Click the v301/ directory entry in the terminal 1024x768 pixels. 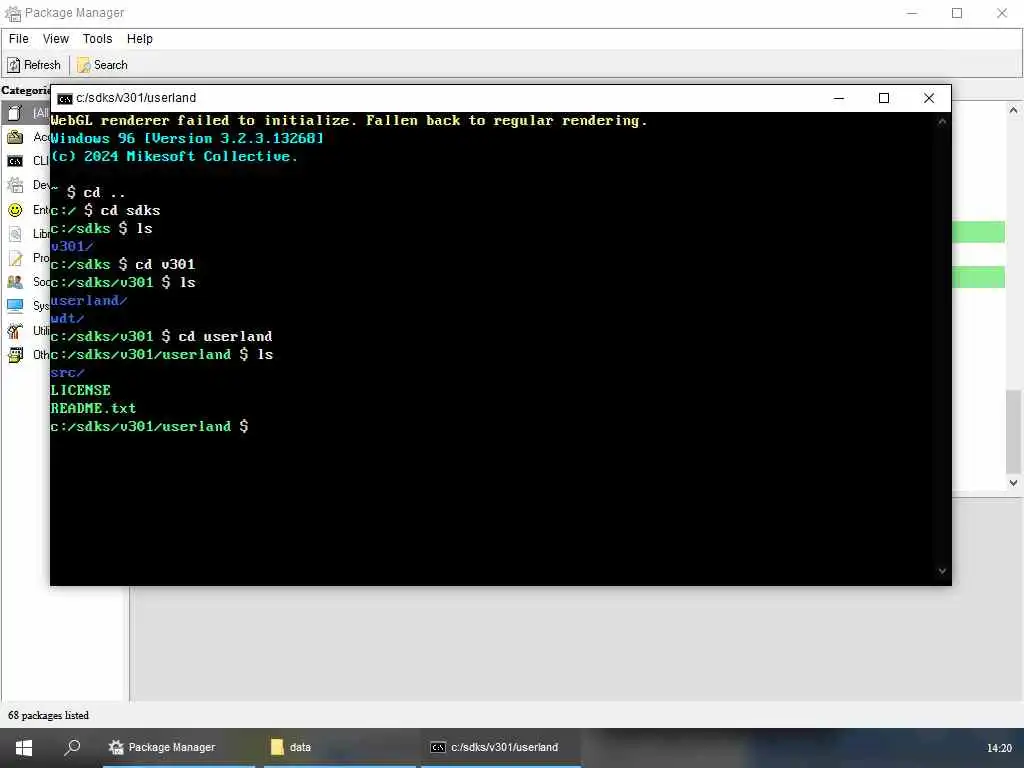(72, 246)
